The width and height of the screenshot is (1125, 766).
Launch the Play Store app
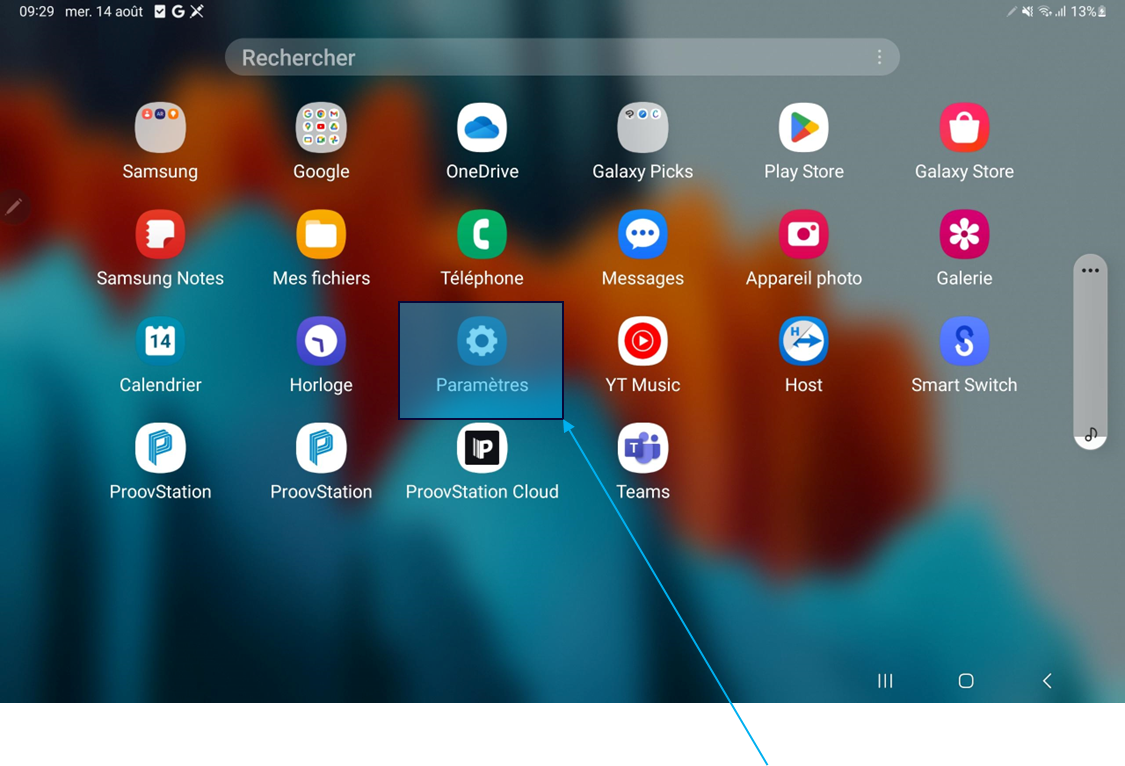pyautogui.click(x=803, y=129)
